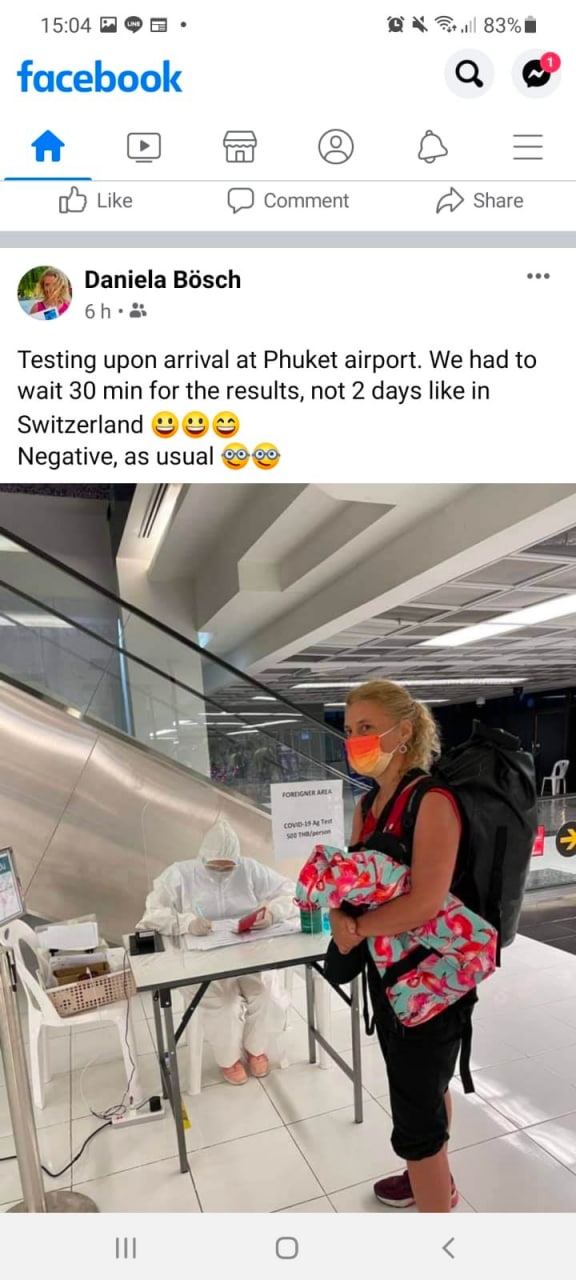This screenshot has height=1280, width=576.
Task: Tap the Android home button
Action: coord(287,1247)
